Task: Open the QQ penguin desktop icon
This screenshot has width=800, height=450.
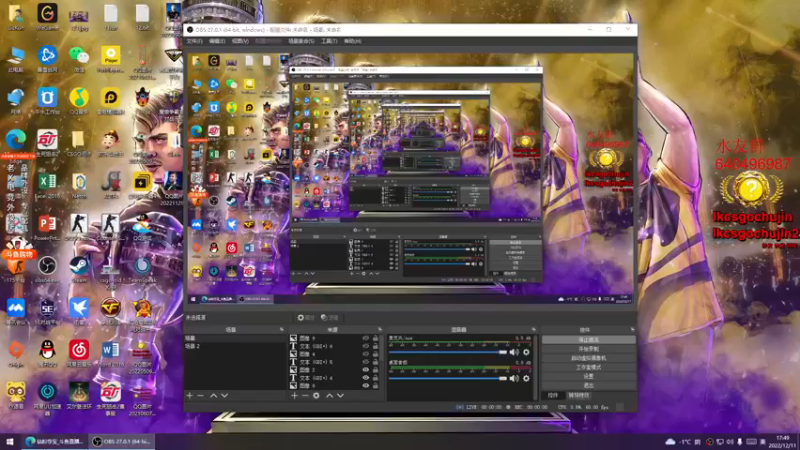Action: tap(47, 351)
